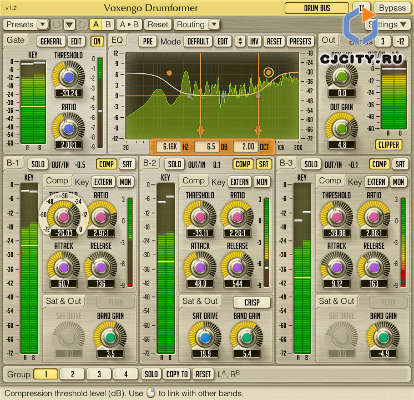
Task: Click the grayed undo icon beside Presets
Action: 57,24
